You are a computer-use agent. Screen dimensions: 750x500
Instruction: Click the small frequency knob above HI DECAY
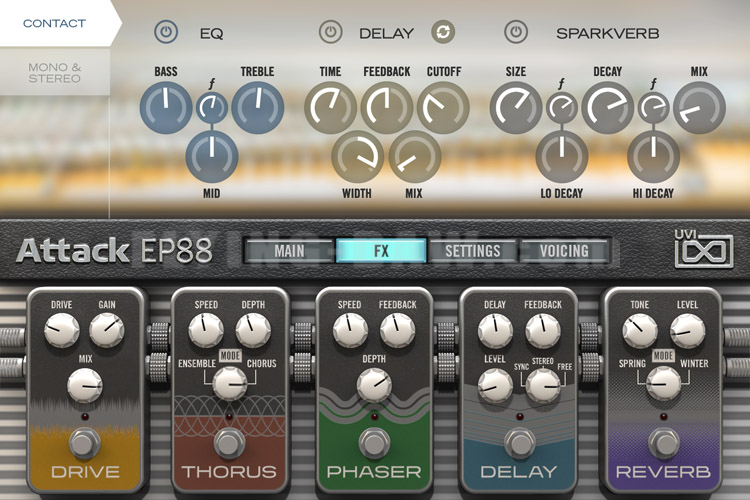(x=653, y=108)
